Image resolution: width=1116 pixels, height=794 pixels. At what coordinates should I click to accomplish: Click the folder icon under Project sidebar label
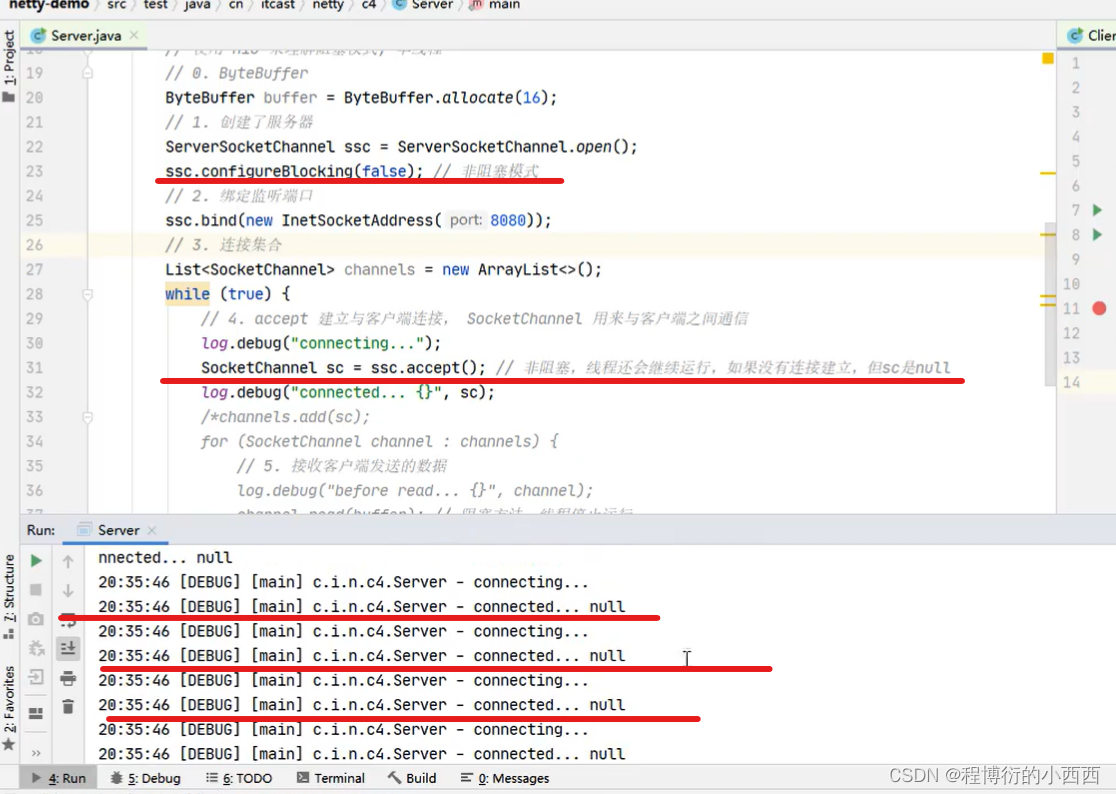click(9, 97)
